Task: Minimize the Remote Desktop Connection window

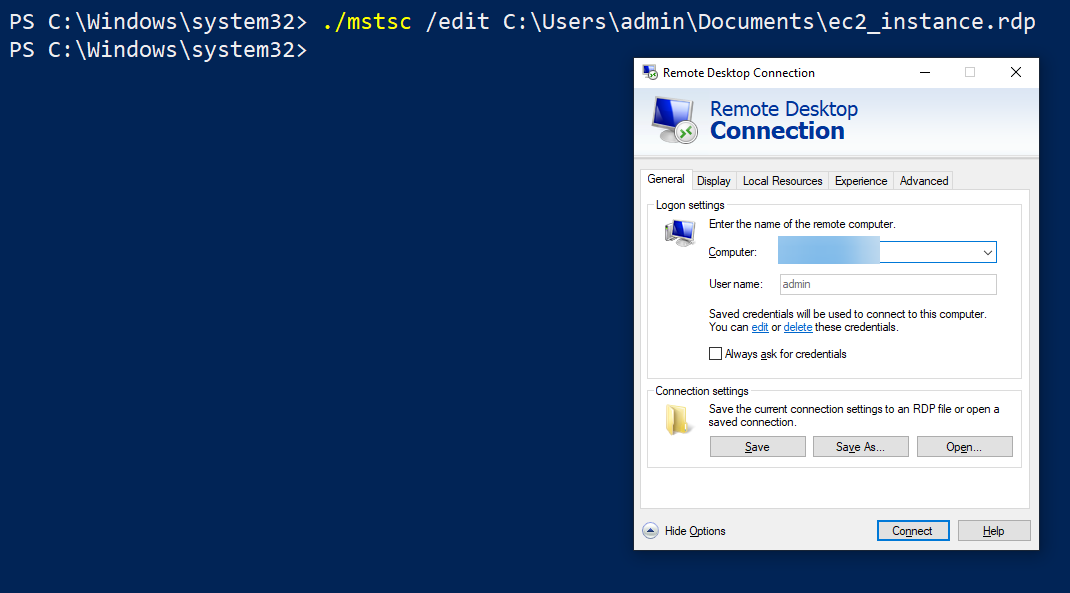Action: 925,72
